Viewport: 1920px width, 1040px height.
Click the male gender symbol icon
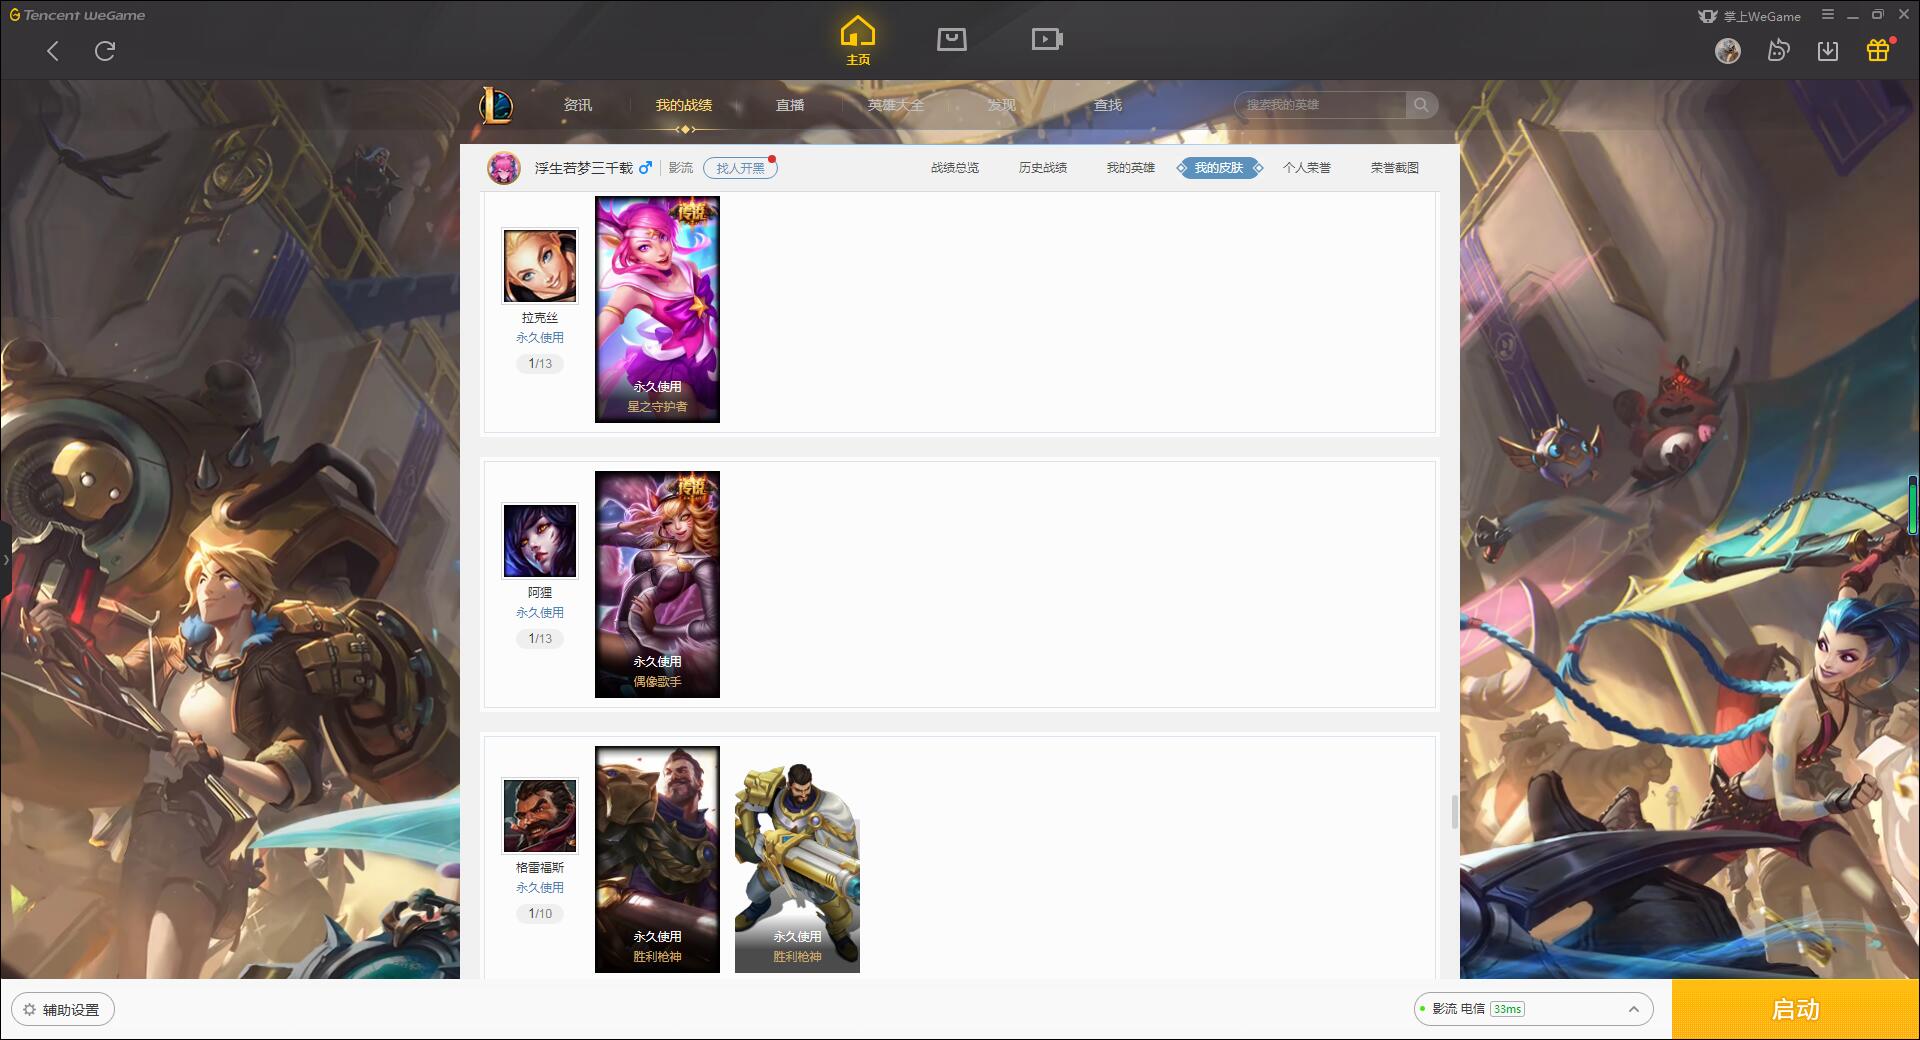645,168
